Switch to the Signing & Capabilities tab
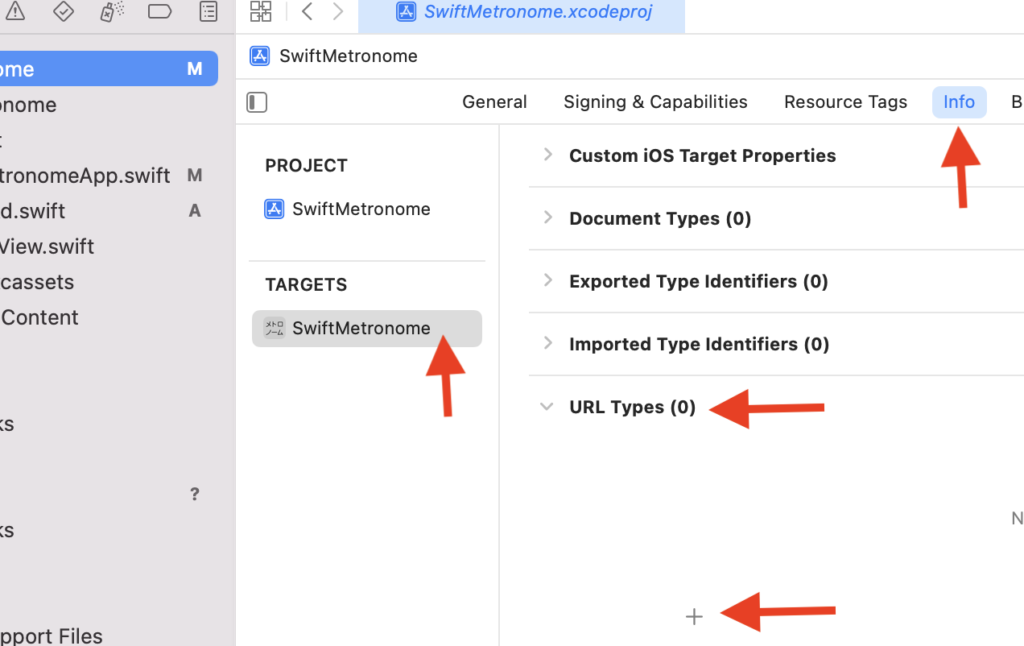Image resolution: width=1024 pixels, height=646 pixels. [655, 102]
